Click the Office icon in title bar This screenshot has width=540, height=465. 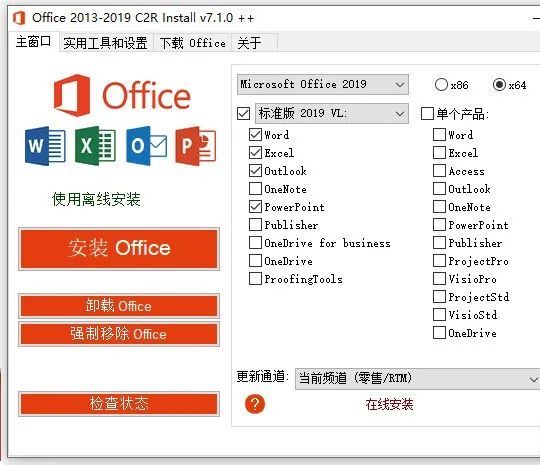pos(19,18)
